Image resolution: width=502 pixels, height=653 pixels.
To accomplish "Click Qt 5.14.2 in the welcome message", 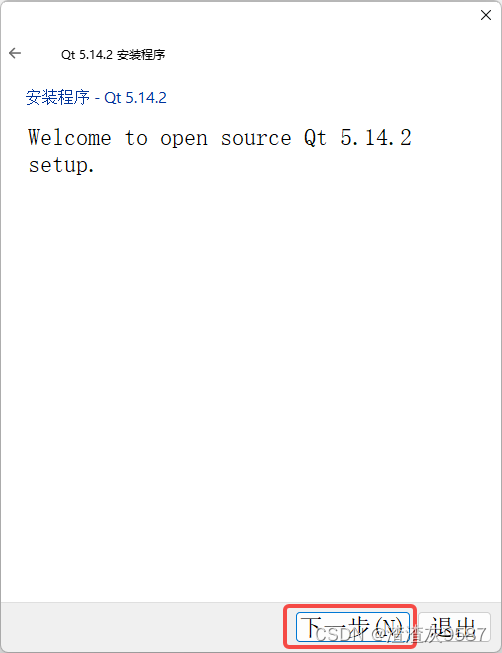I will [357, 138].
